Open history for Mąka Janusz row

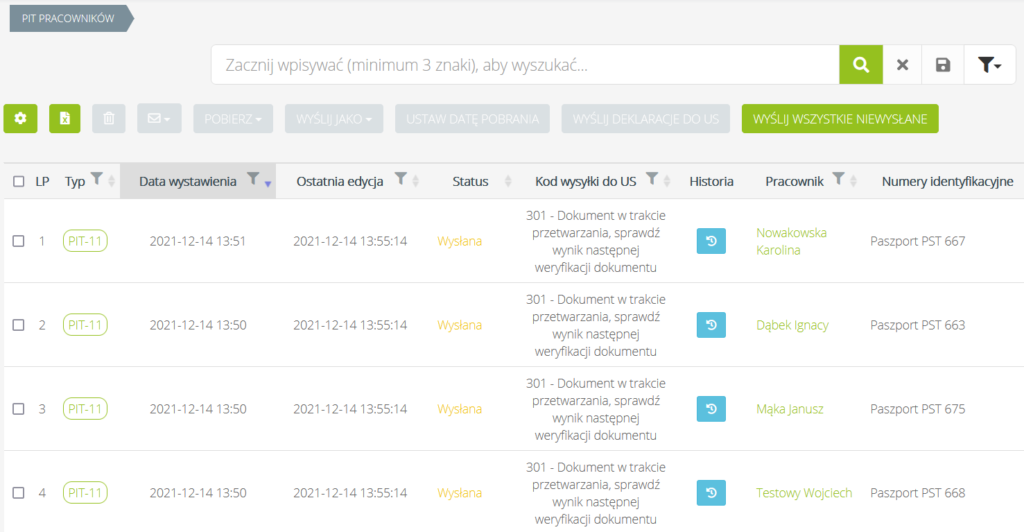(x=710, y=409)
